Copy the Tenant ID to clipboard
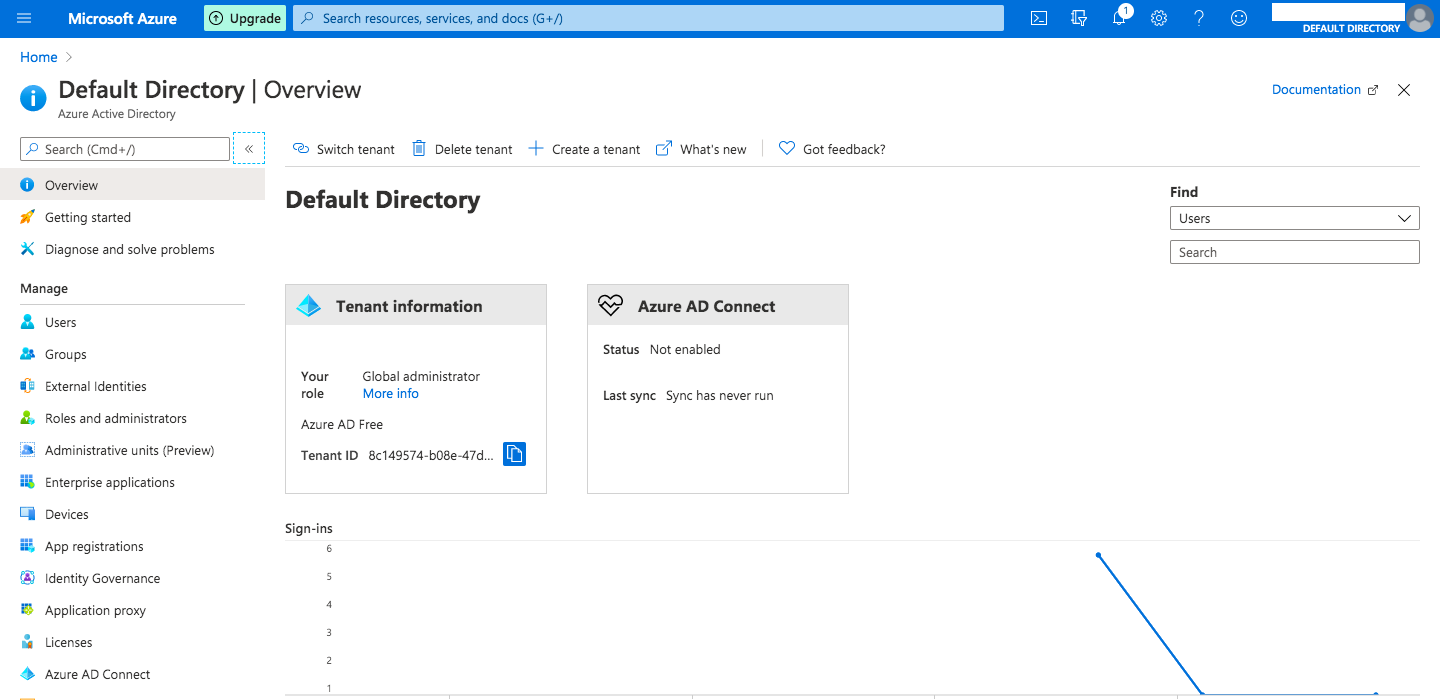Image resolution: width=1440 pixels, height=700 pixels. (514, 454)
